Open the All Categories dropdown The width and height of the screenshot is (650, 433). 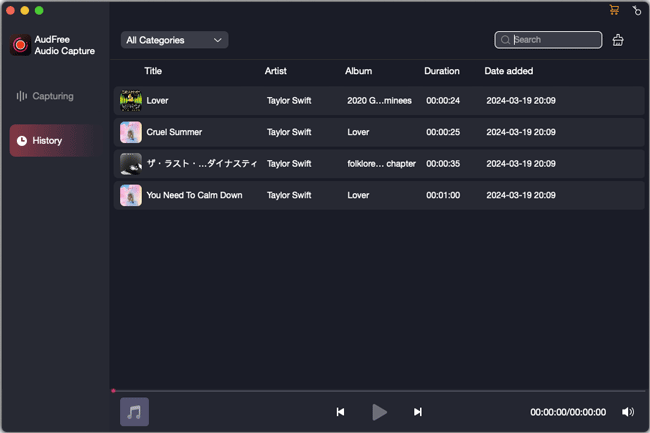coord(175,40)
